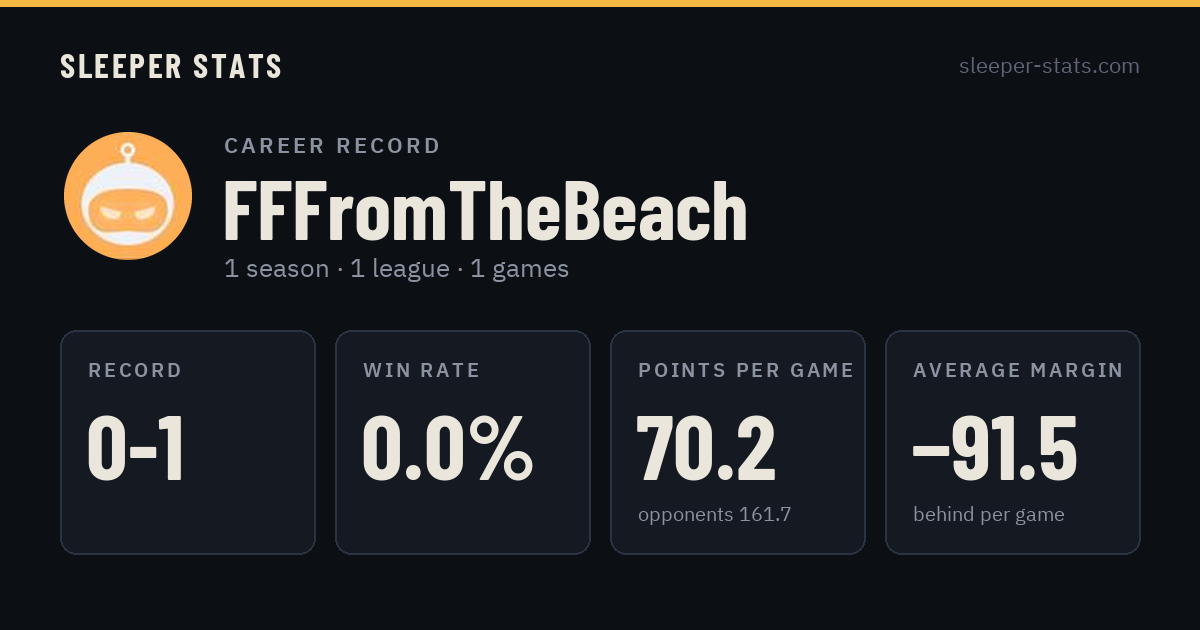1200x630 pixels.
Task: Click the CAREER RECORD label
Action: [x=332, y=146]
